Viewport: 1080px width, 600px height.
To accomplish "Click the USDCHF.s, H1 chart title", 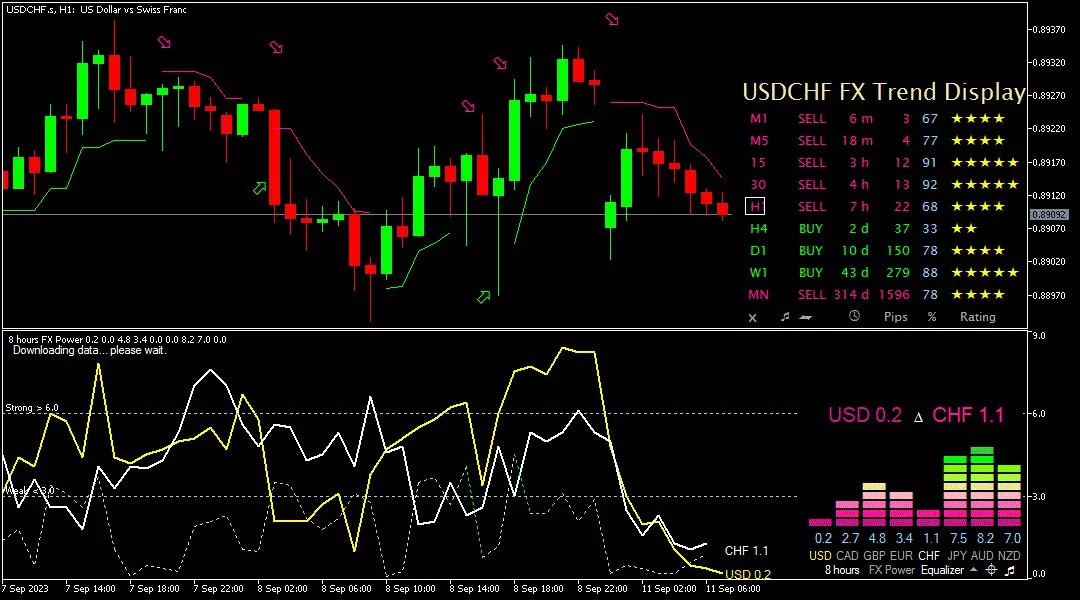I will click(x=96, y=10).
